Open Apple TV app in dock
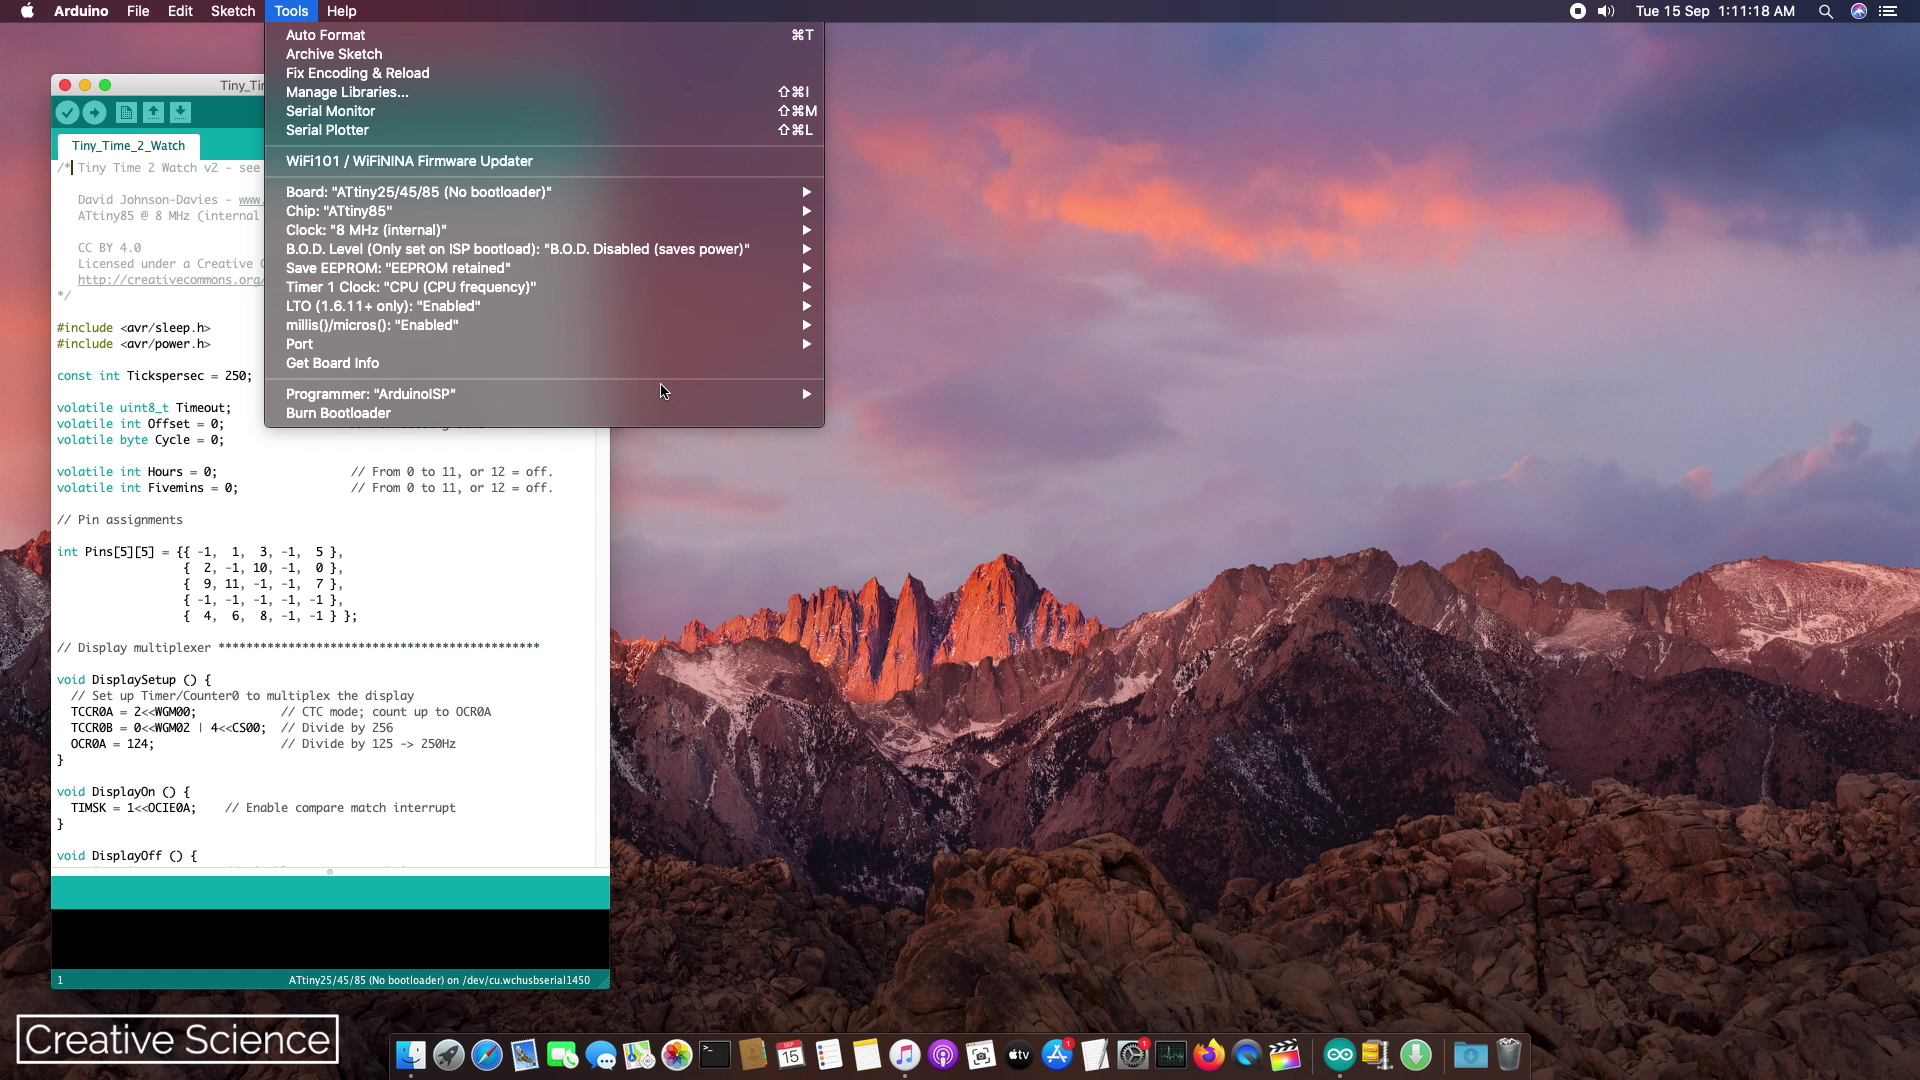This screenshot has width=1920, height=1080. [x=1019, y=1055]
